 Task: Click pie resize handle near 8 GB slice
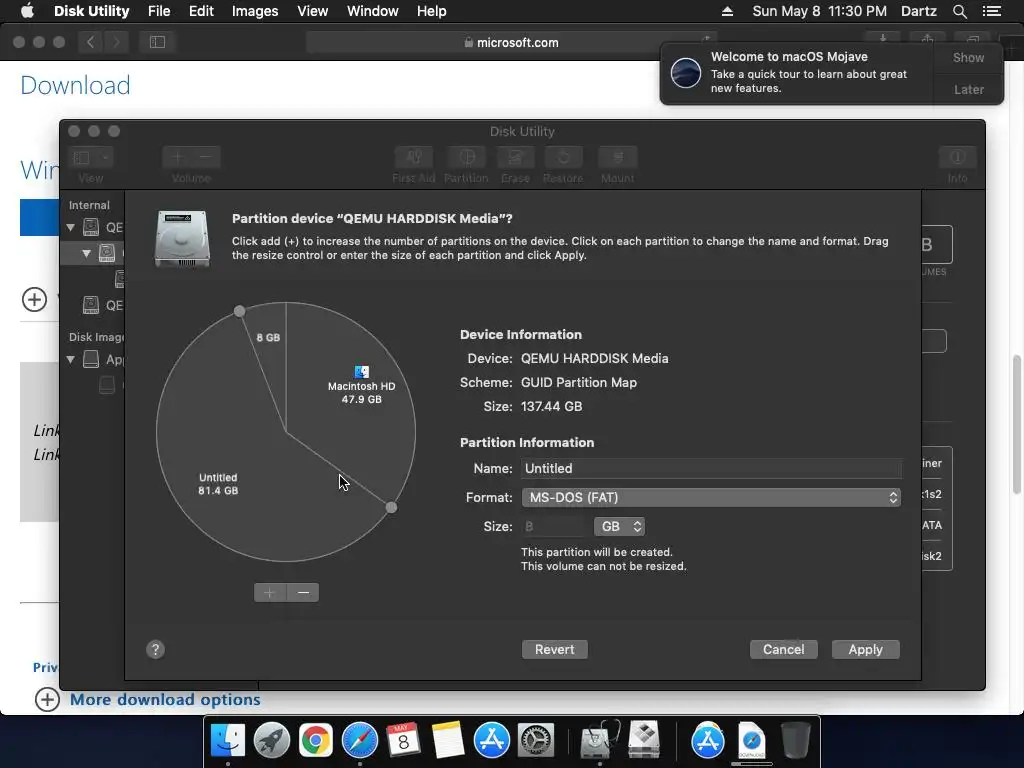[240, 311]
